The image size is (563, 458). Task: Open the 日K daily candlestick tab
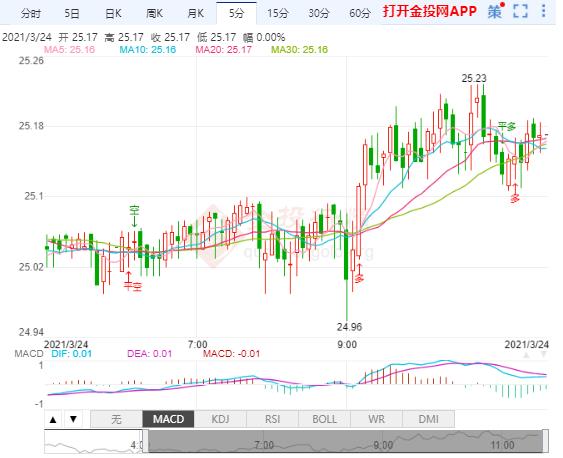(x=113, y=13)
